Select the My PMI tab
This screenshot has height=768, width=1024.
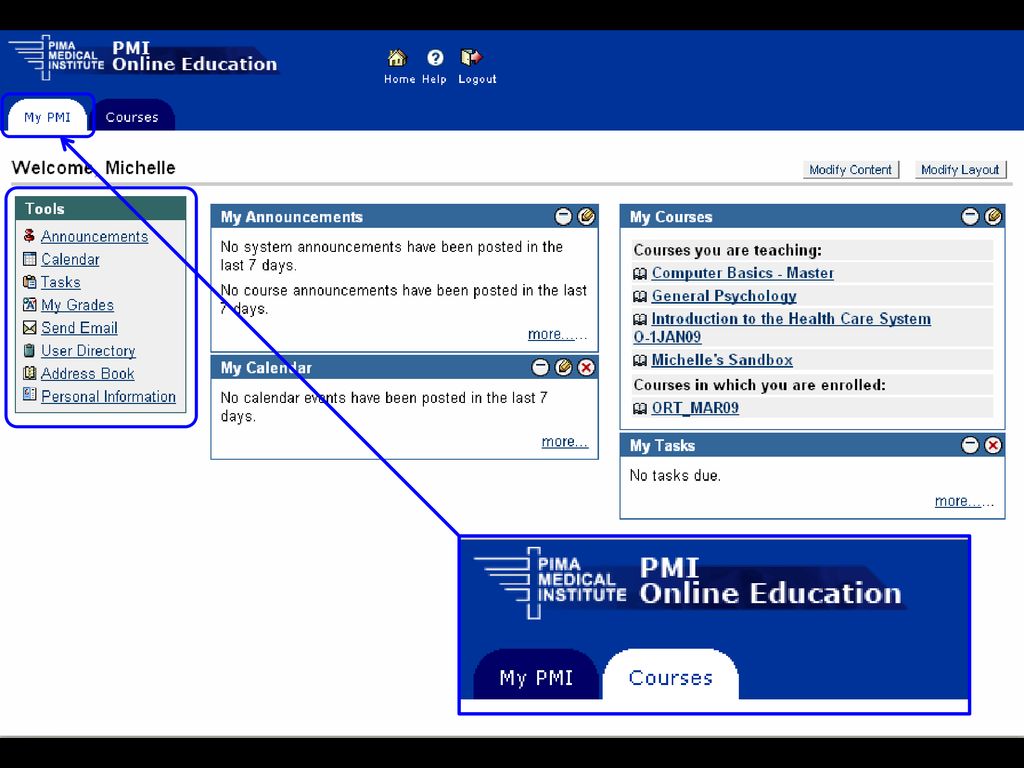click(47, 116)
